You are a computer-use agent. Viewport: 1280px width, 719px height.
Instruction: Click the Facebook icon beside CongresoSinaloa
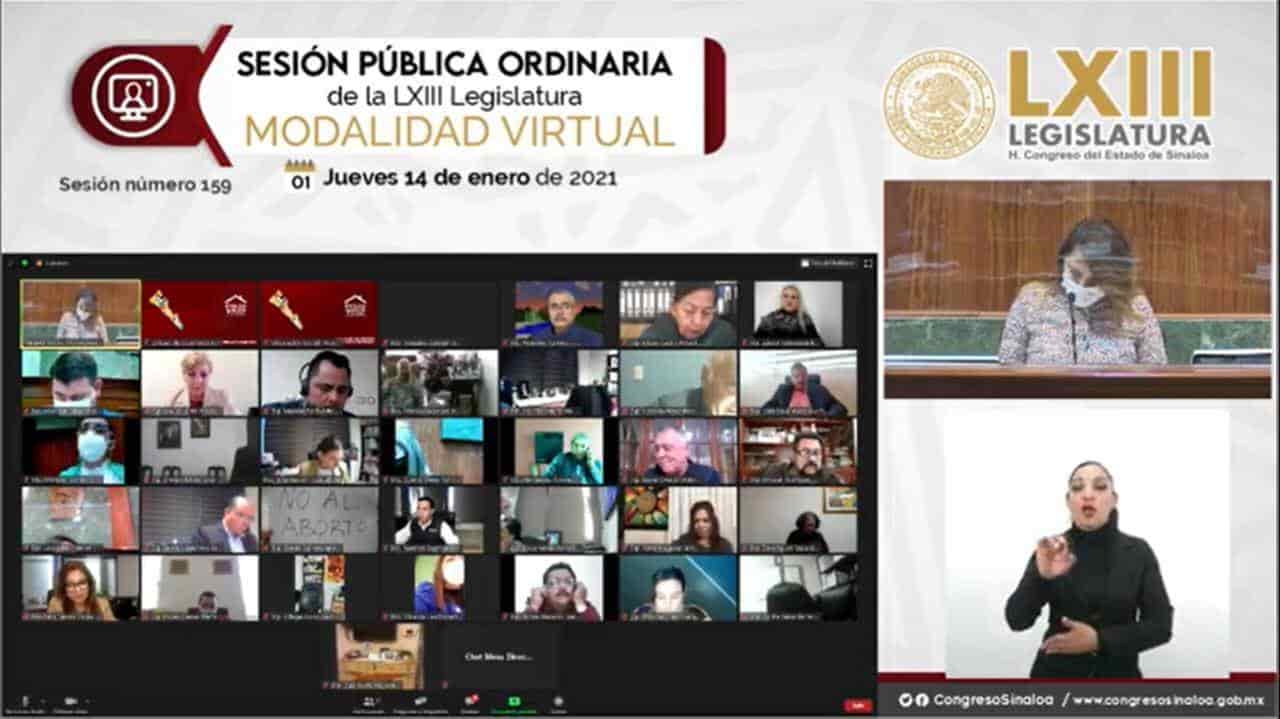pyautogui.click(x=921, y=700)
